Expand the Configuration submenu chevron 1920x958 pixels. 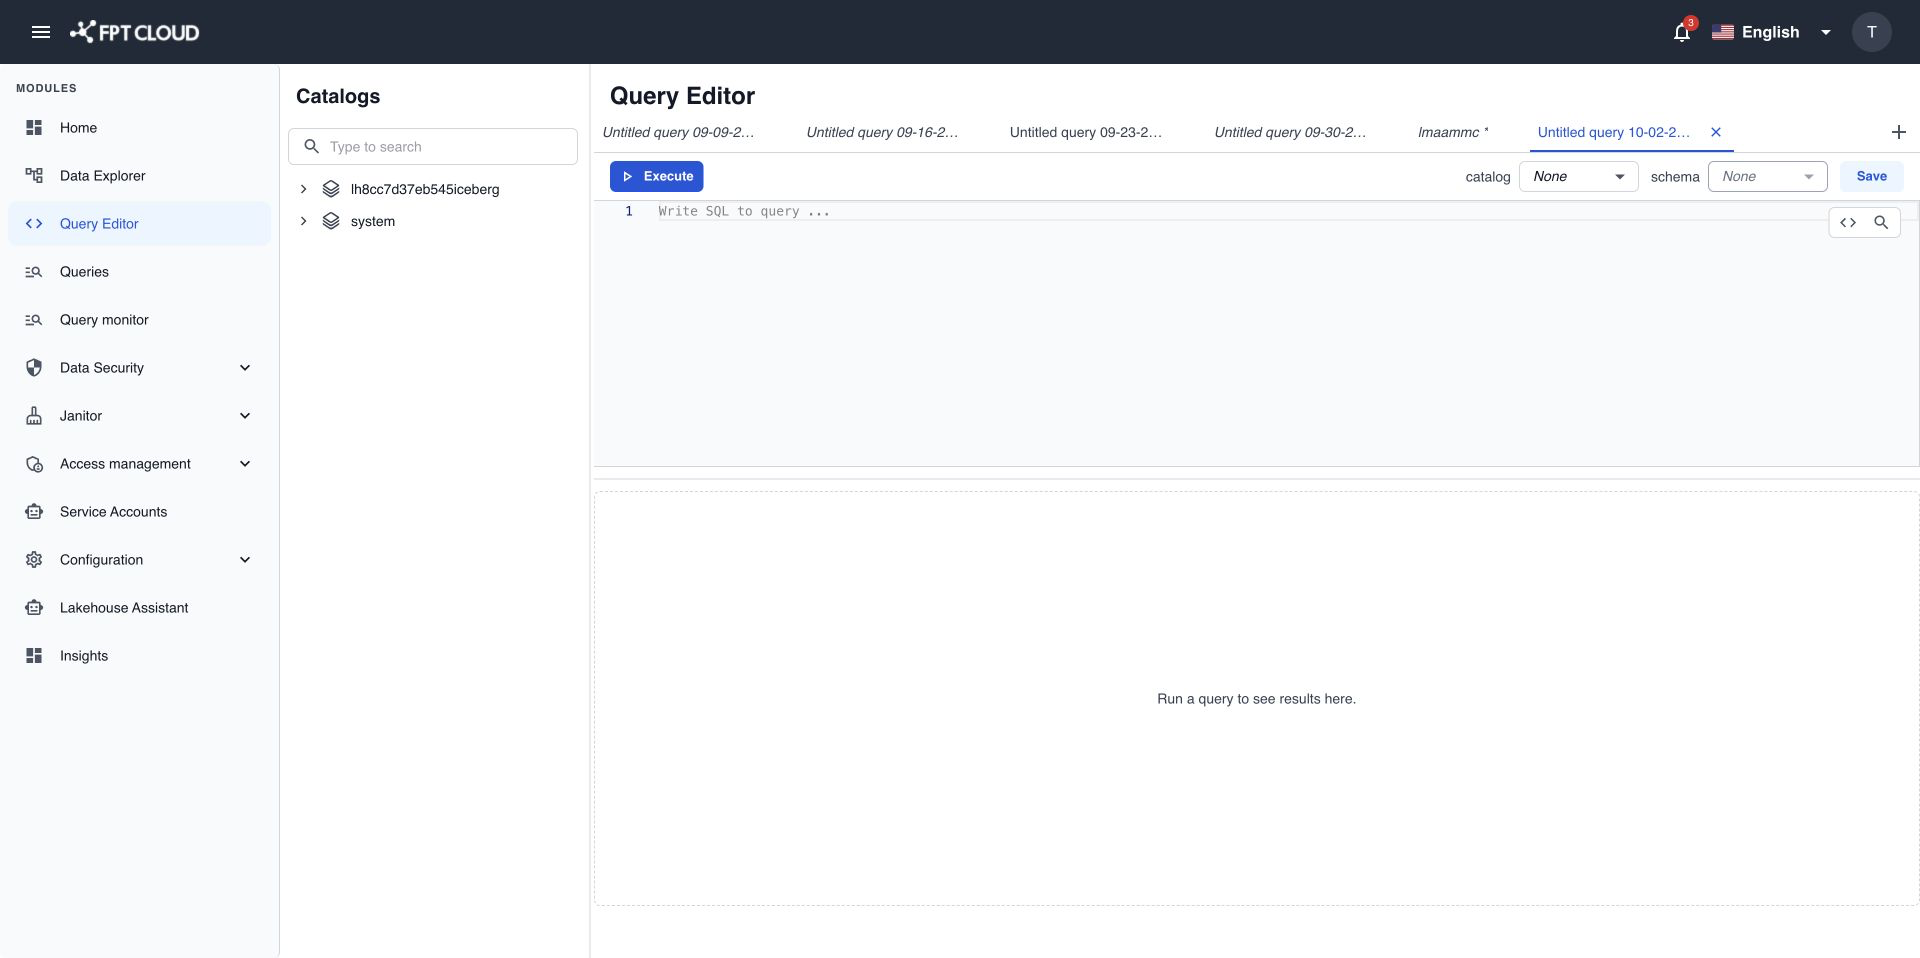tap(245, 560)
